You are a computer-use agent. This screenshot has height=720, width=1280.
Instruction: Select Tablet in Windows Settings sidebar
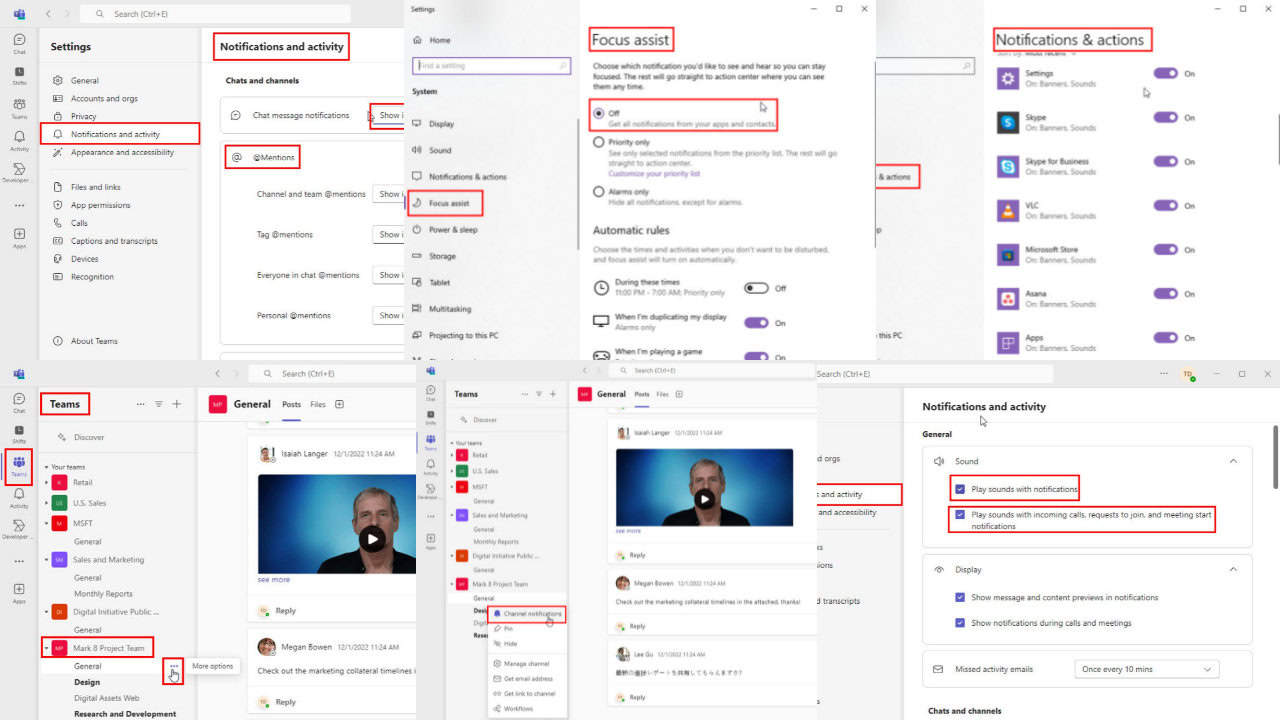[x=439, y=282]
